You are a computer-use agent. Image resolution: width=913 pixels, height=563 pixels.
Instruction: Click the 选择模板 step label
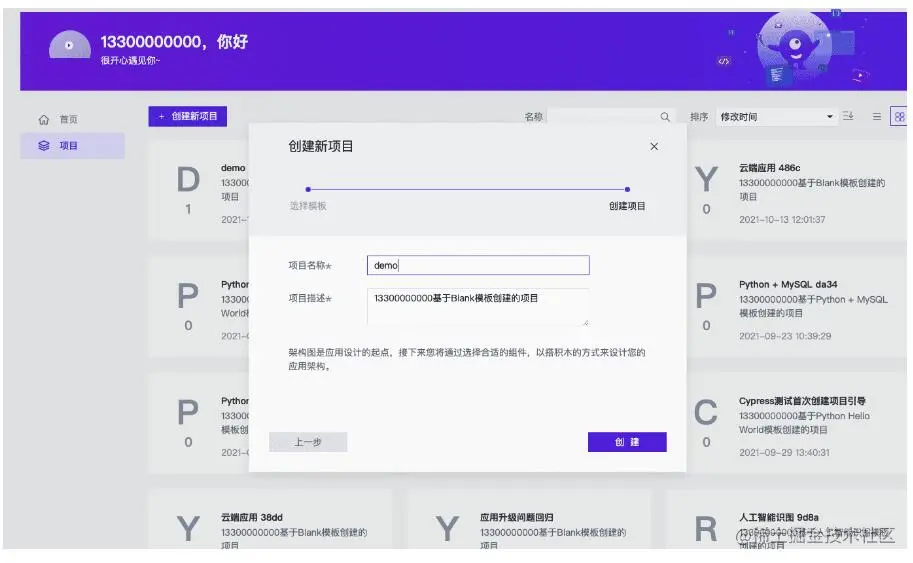pos(308,206)
